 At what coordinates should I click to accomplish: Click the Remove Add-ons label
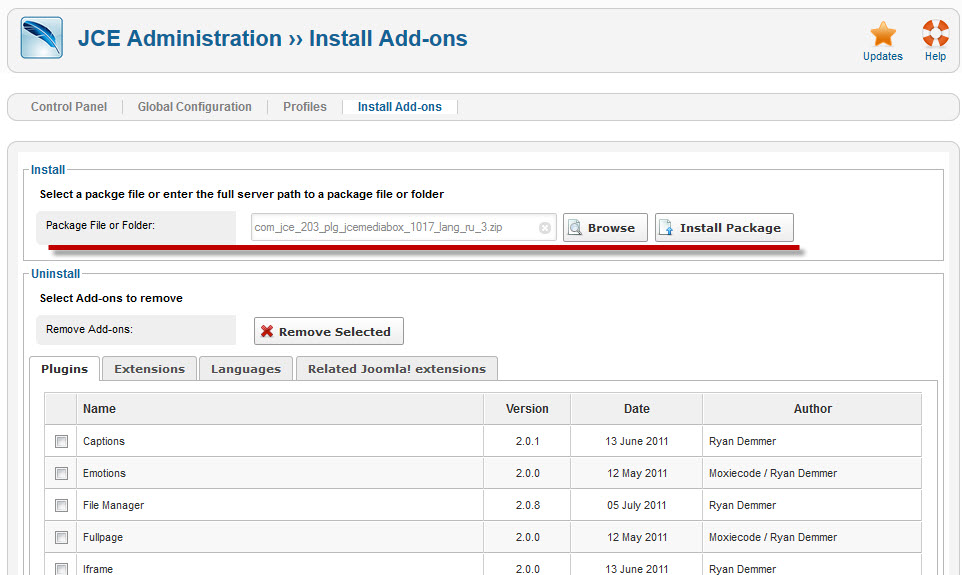point(89,329)
